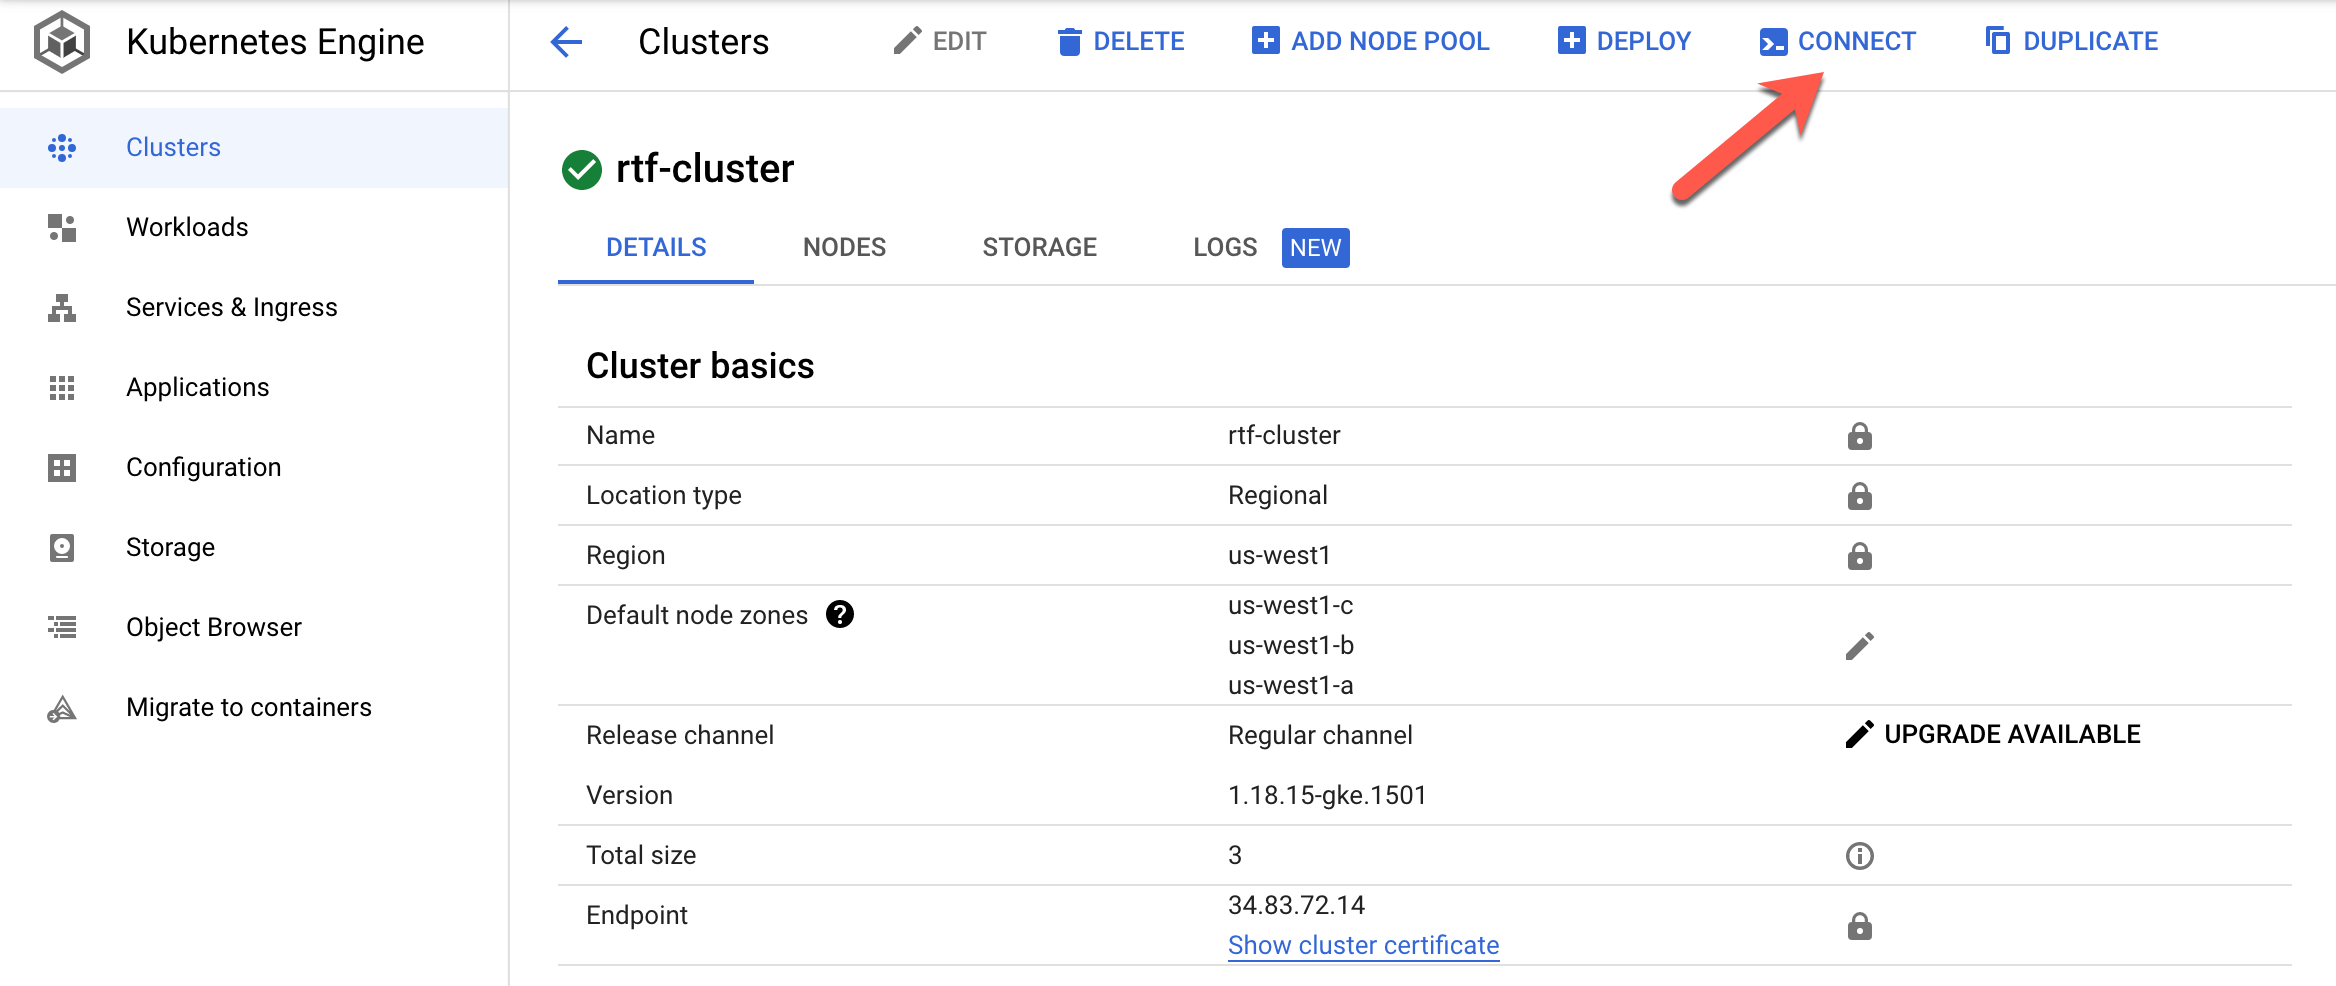Switch to the DETAILS tab
Screen dimensions: 2336x986
pos(656,248)
